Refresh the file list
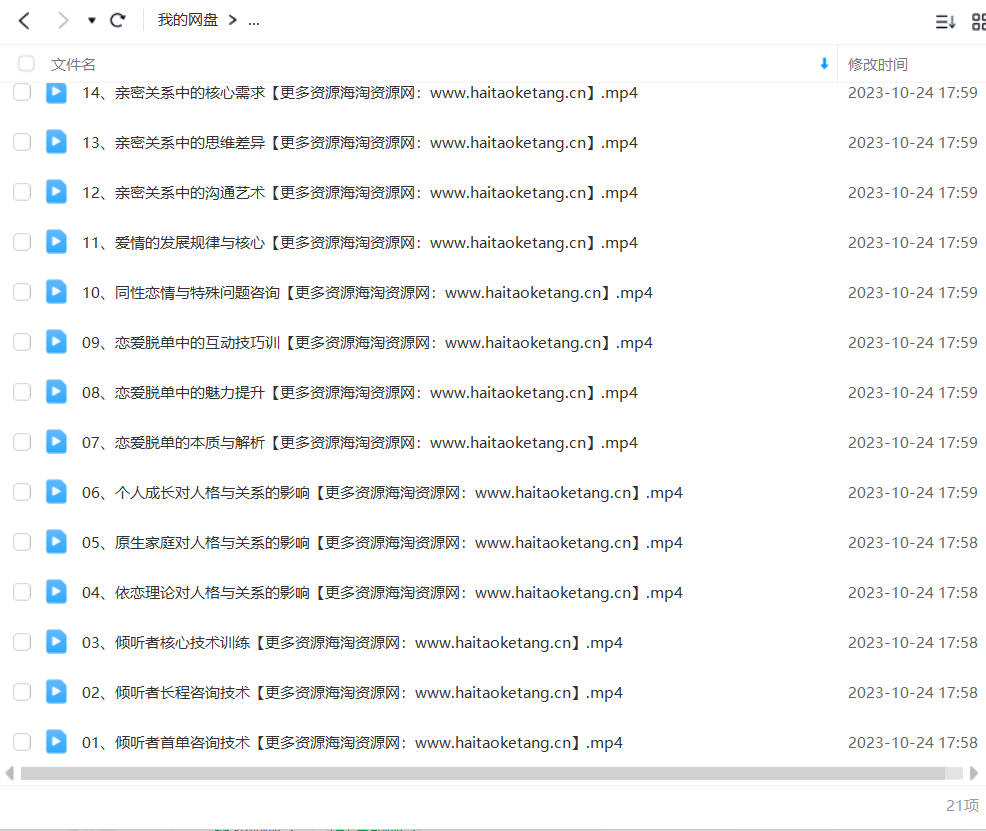The height and width of the screenshot is (831, 986). [x=118, y=21]
